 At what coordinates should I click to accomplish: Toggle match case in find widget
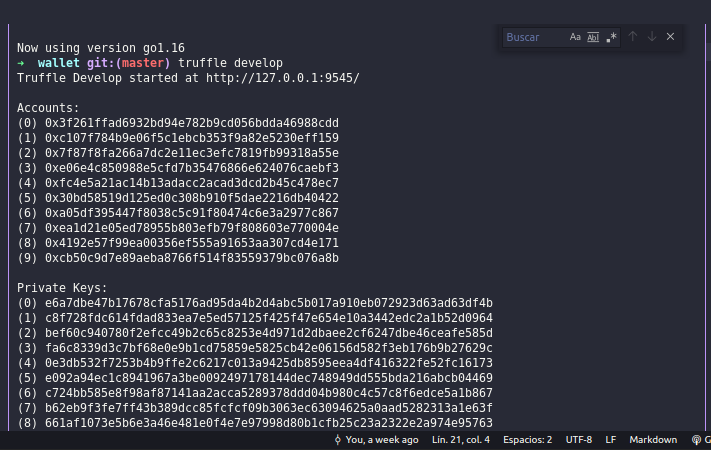575,37
